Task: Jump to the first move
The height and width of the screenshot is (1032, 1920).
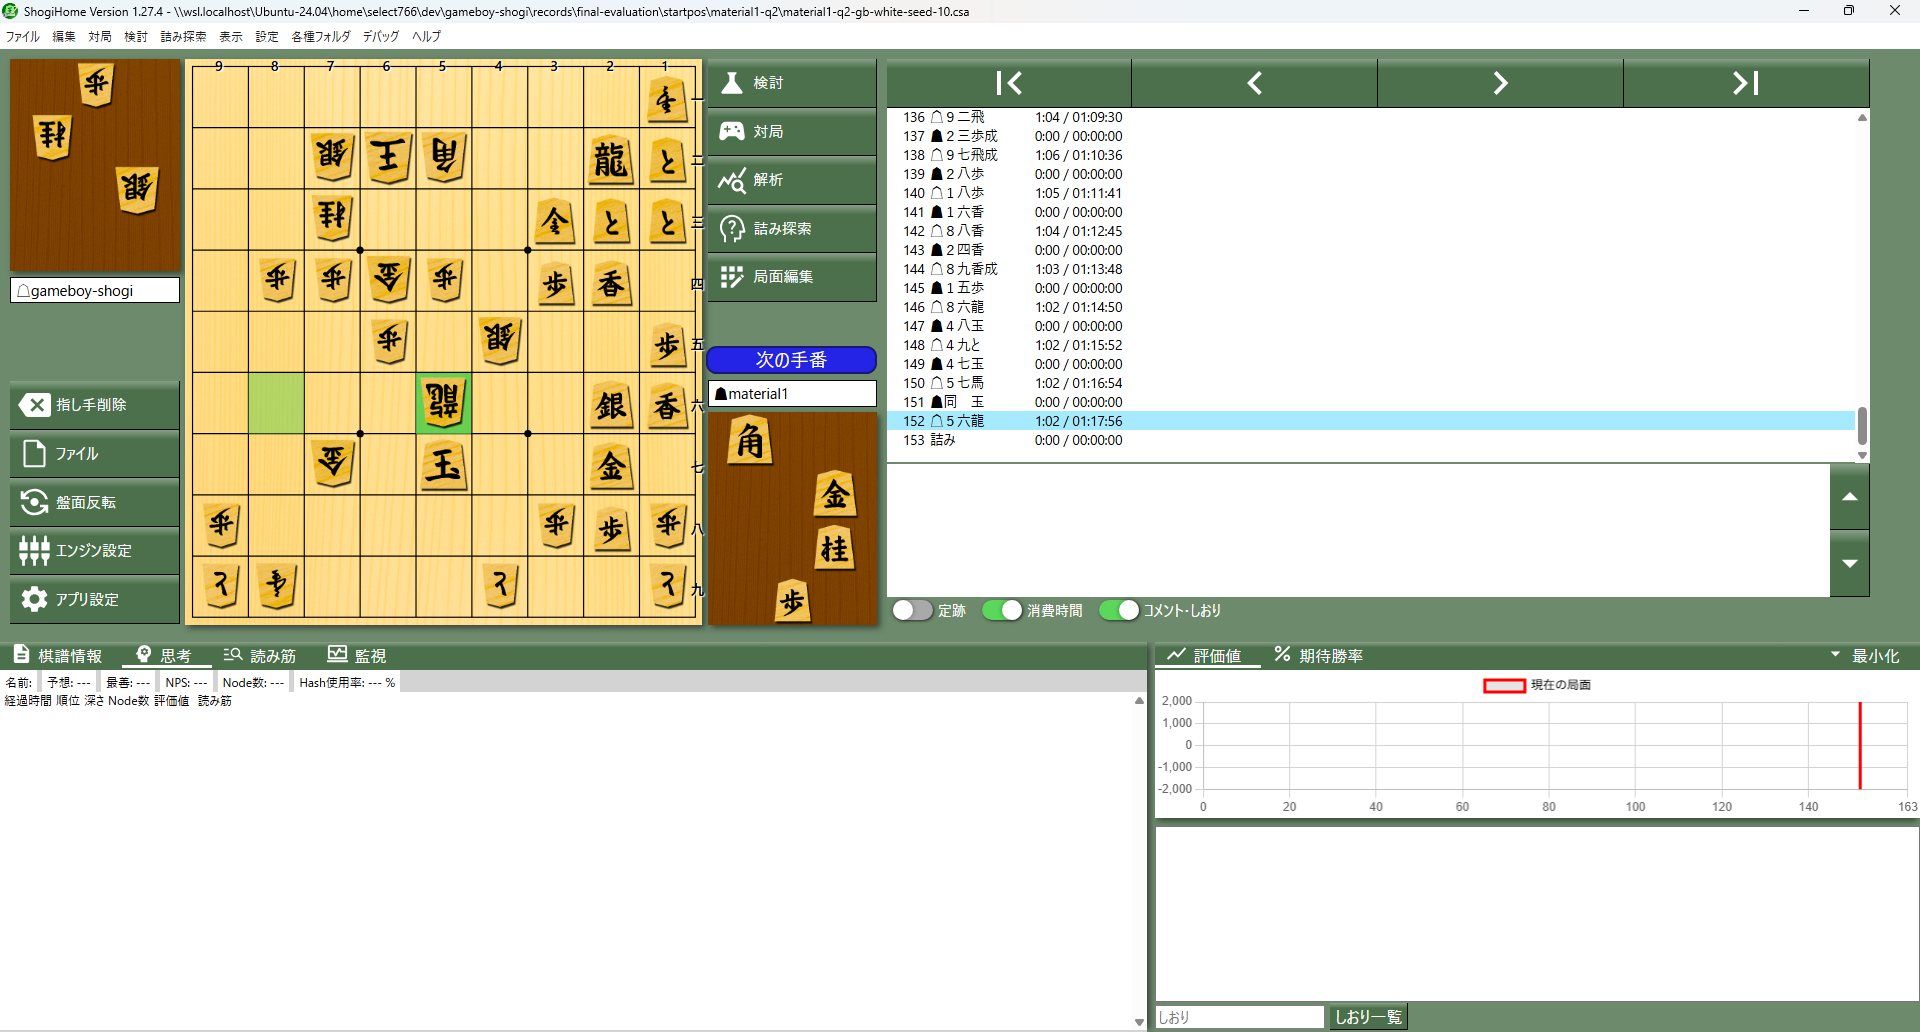Action: 1009,83
